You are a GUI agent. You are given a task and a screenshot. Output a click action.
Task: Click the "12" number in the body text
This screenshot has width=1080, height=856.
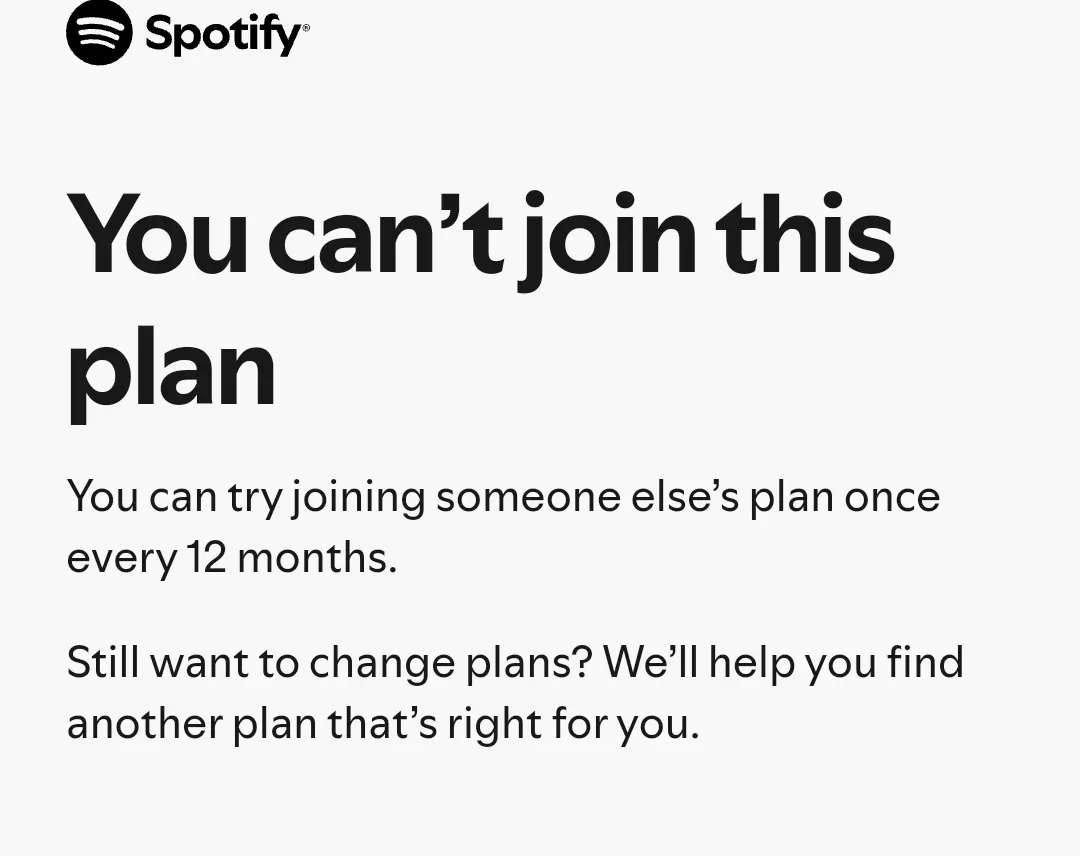point(207,556)
